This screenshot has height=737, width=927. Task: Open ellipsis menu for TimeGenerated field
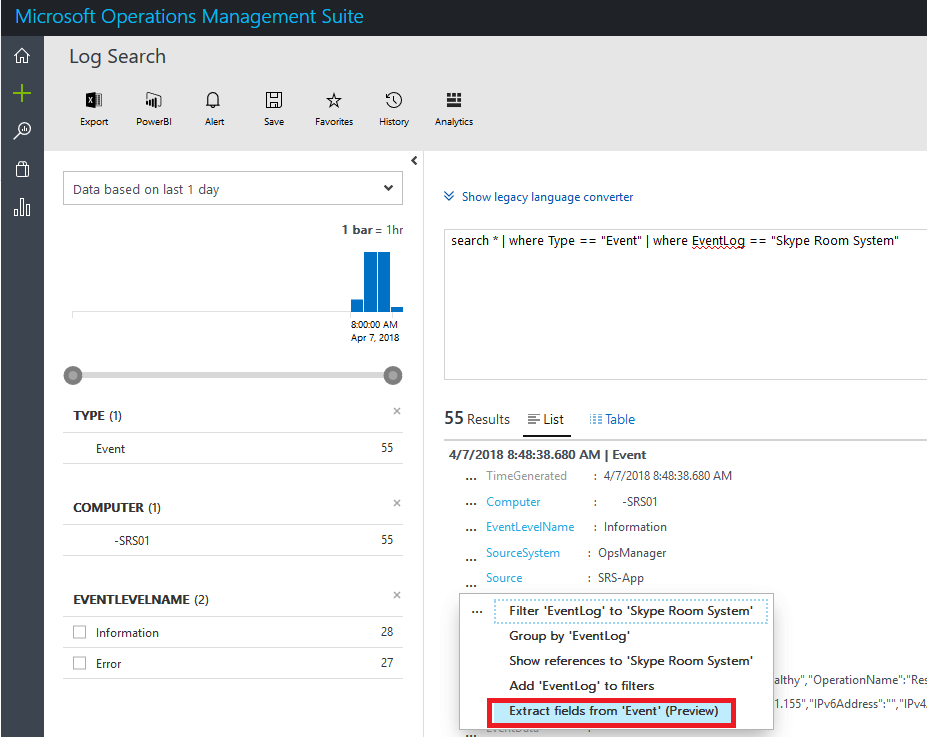471,478
